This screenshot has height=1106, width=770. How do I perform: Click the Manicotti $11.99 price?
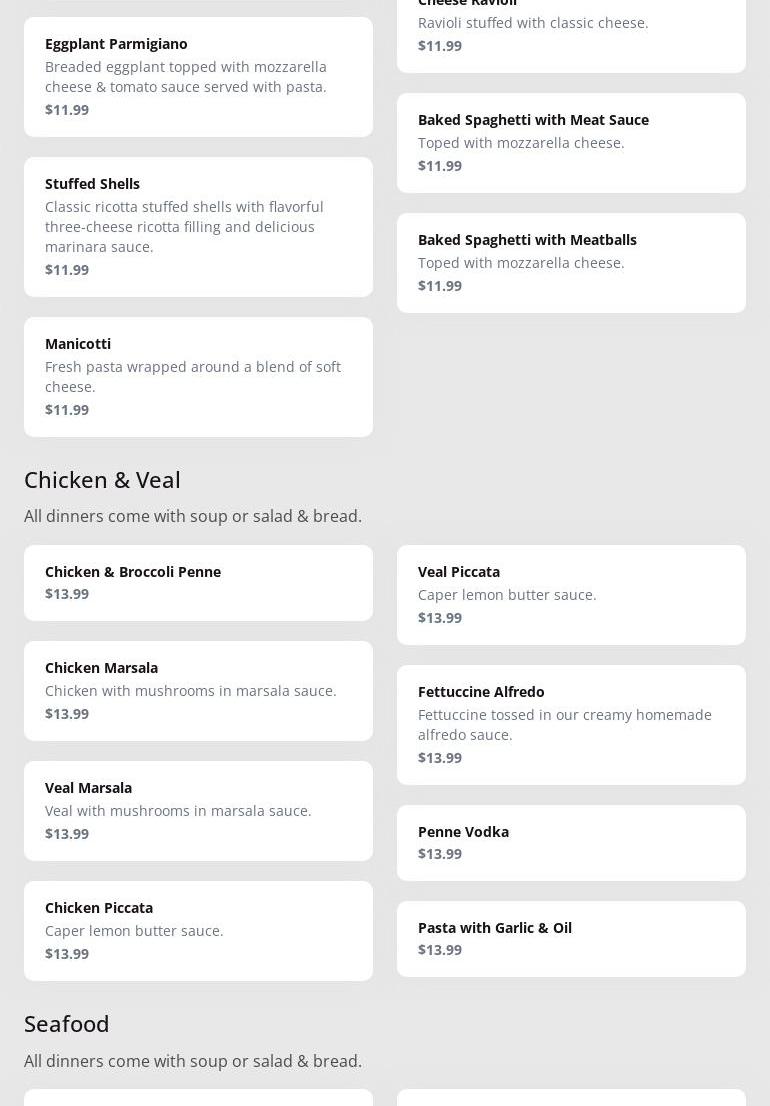(67, 410)
